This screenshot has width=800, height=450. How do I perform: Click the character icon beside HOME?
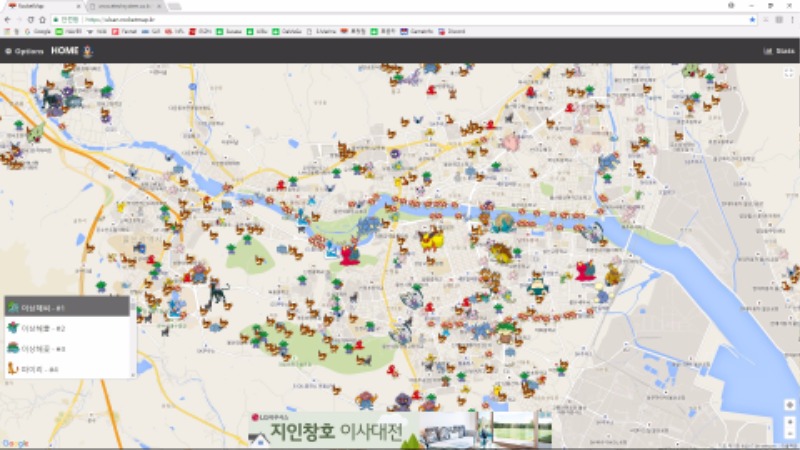pos(88,51)
